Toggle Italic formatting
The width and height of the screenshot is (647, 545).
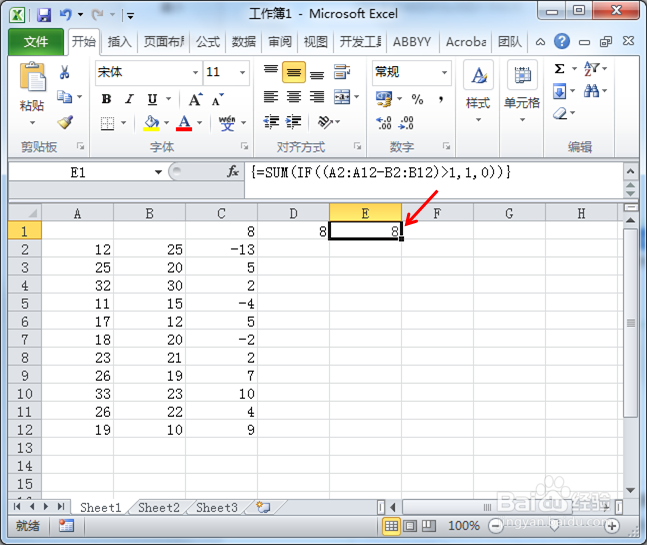tap(130, 99)
